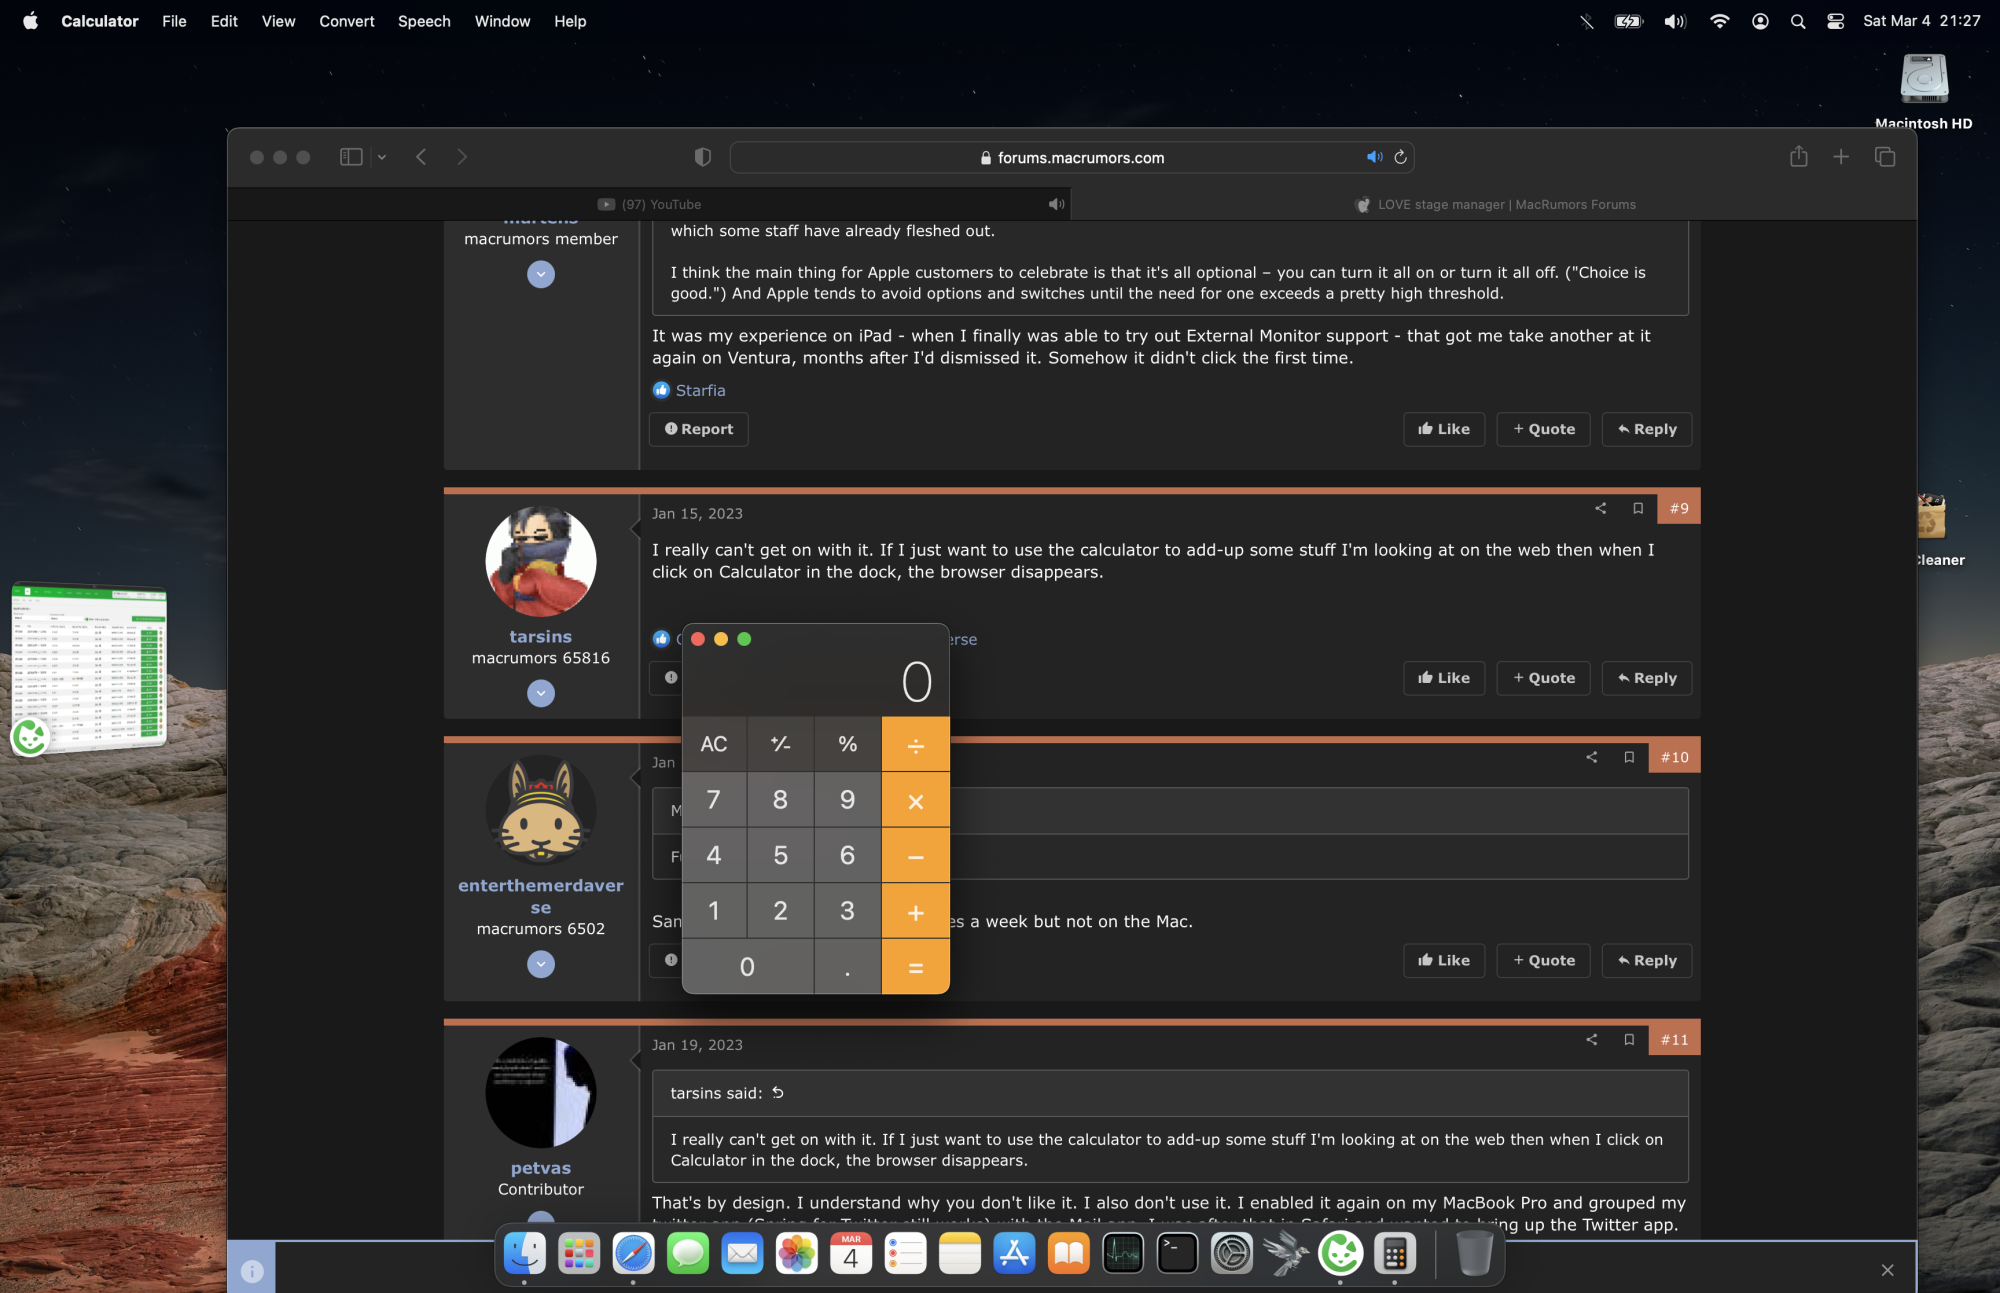Open the sidebar dropdown arrow in Safari

tap(382, 157)
